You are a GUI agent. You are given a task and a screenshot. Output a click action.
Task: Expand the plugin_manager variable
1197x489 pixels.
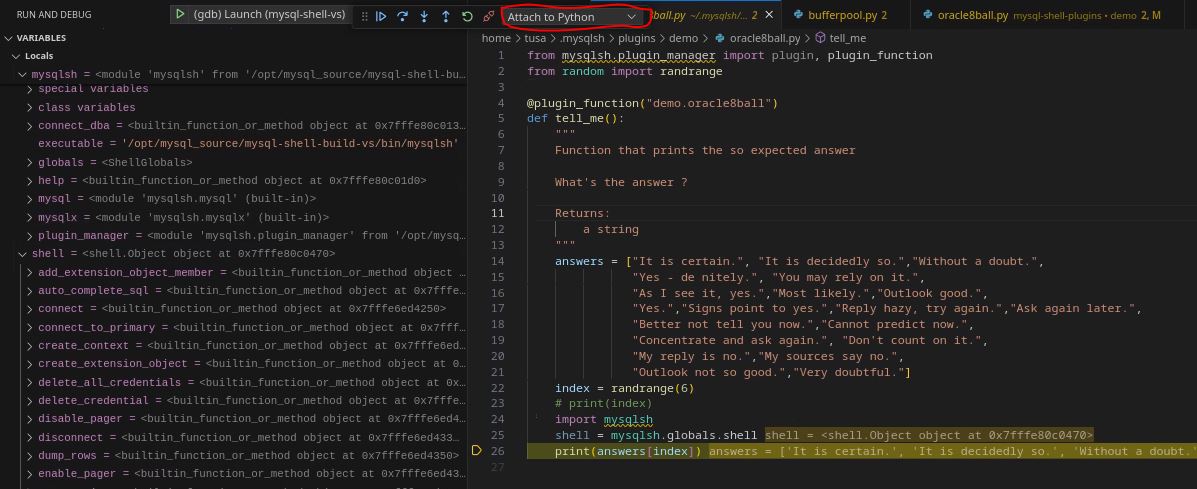click(x=29, y=236)
